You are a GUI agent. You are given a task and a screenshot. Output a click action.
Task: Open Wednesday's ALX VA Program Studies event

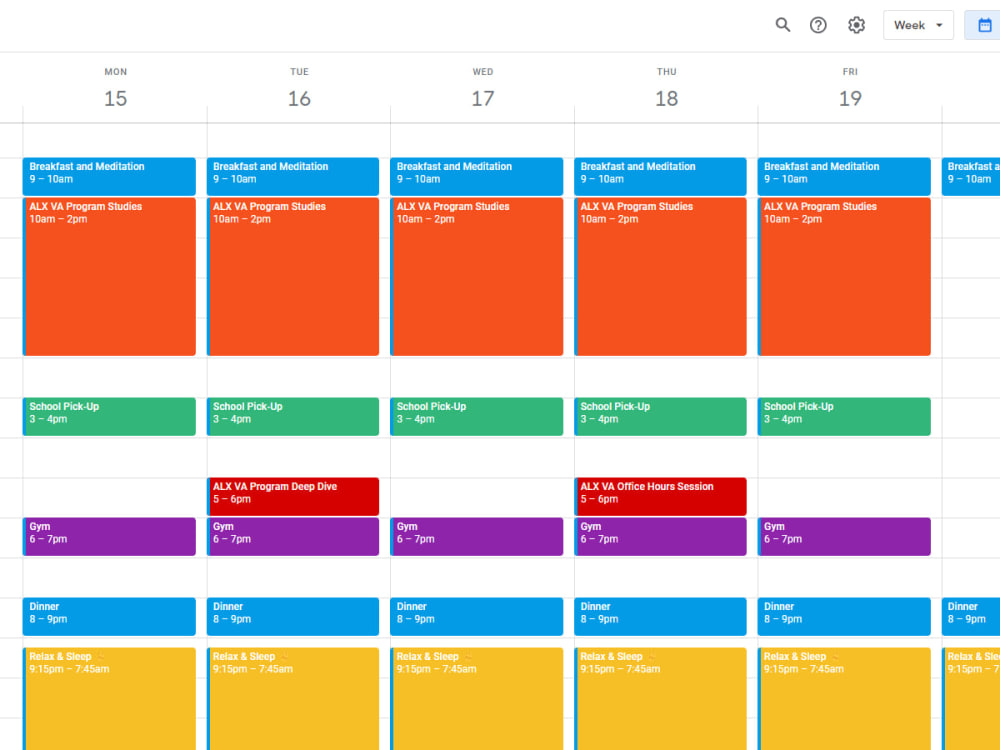[476, 277]
